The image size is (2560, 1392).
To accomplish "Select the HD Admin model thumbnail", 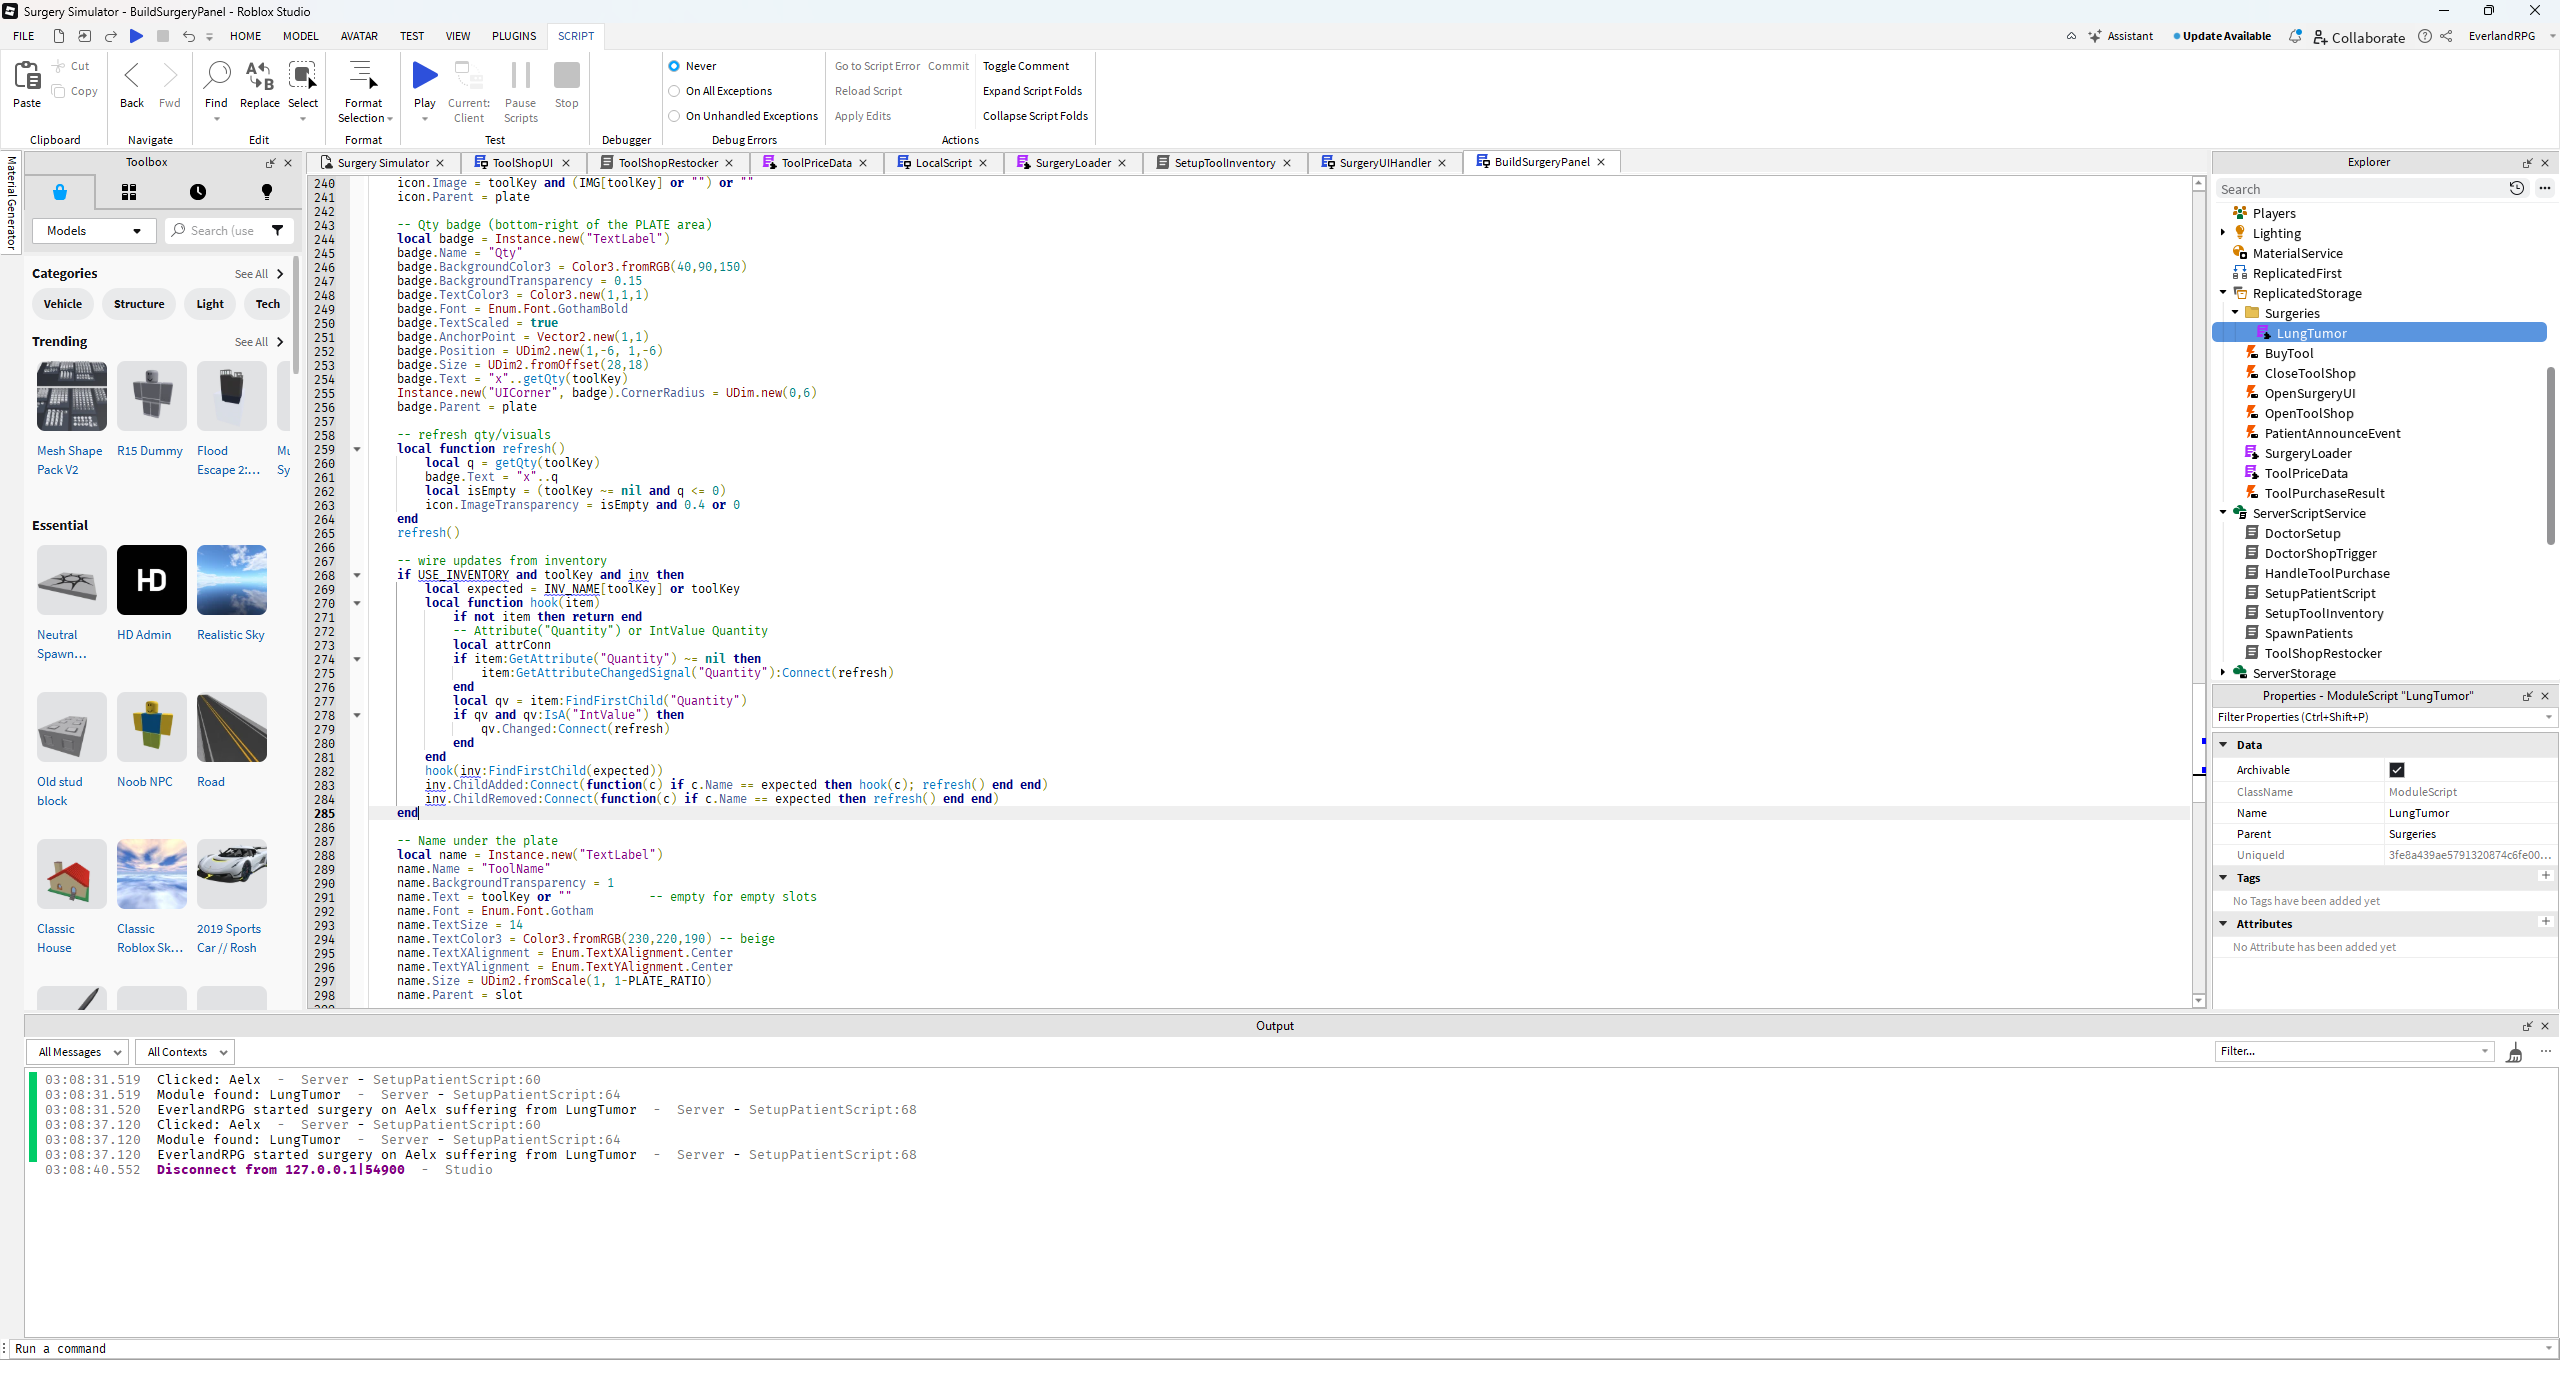I will coord(152,580).
